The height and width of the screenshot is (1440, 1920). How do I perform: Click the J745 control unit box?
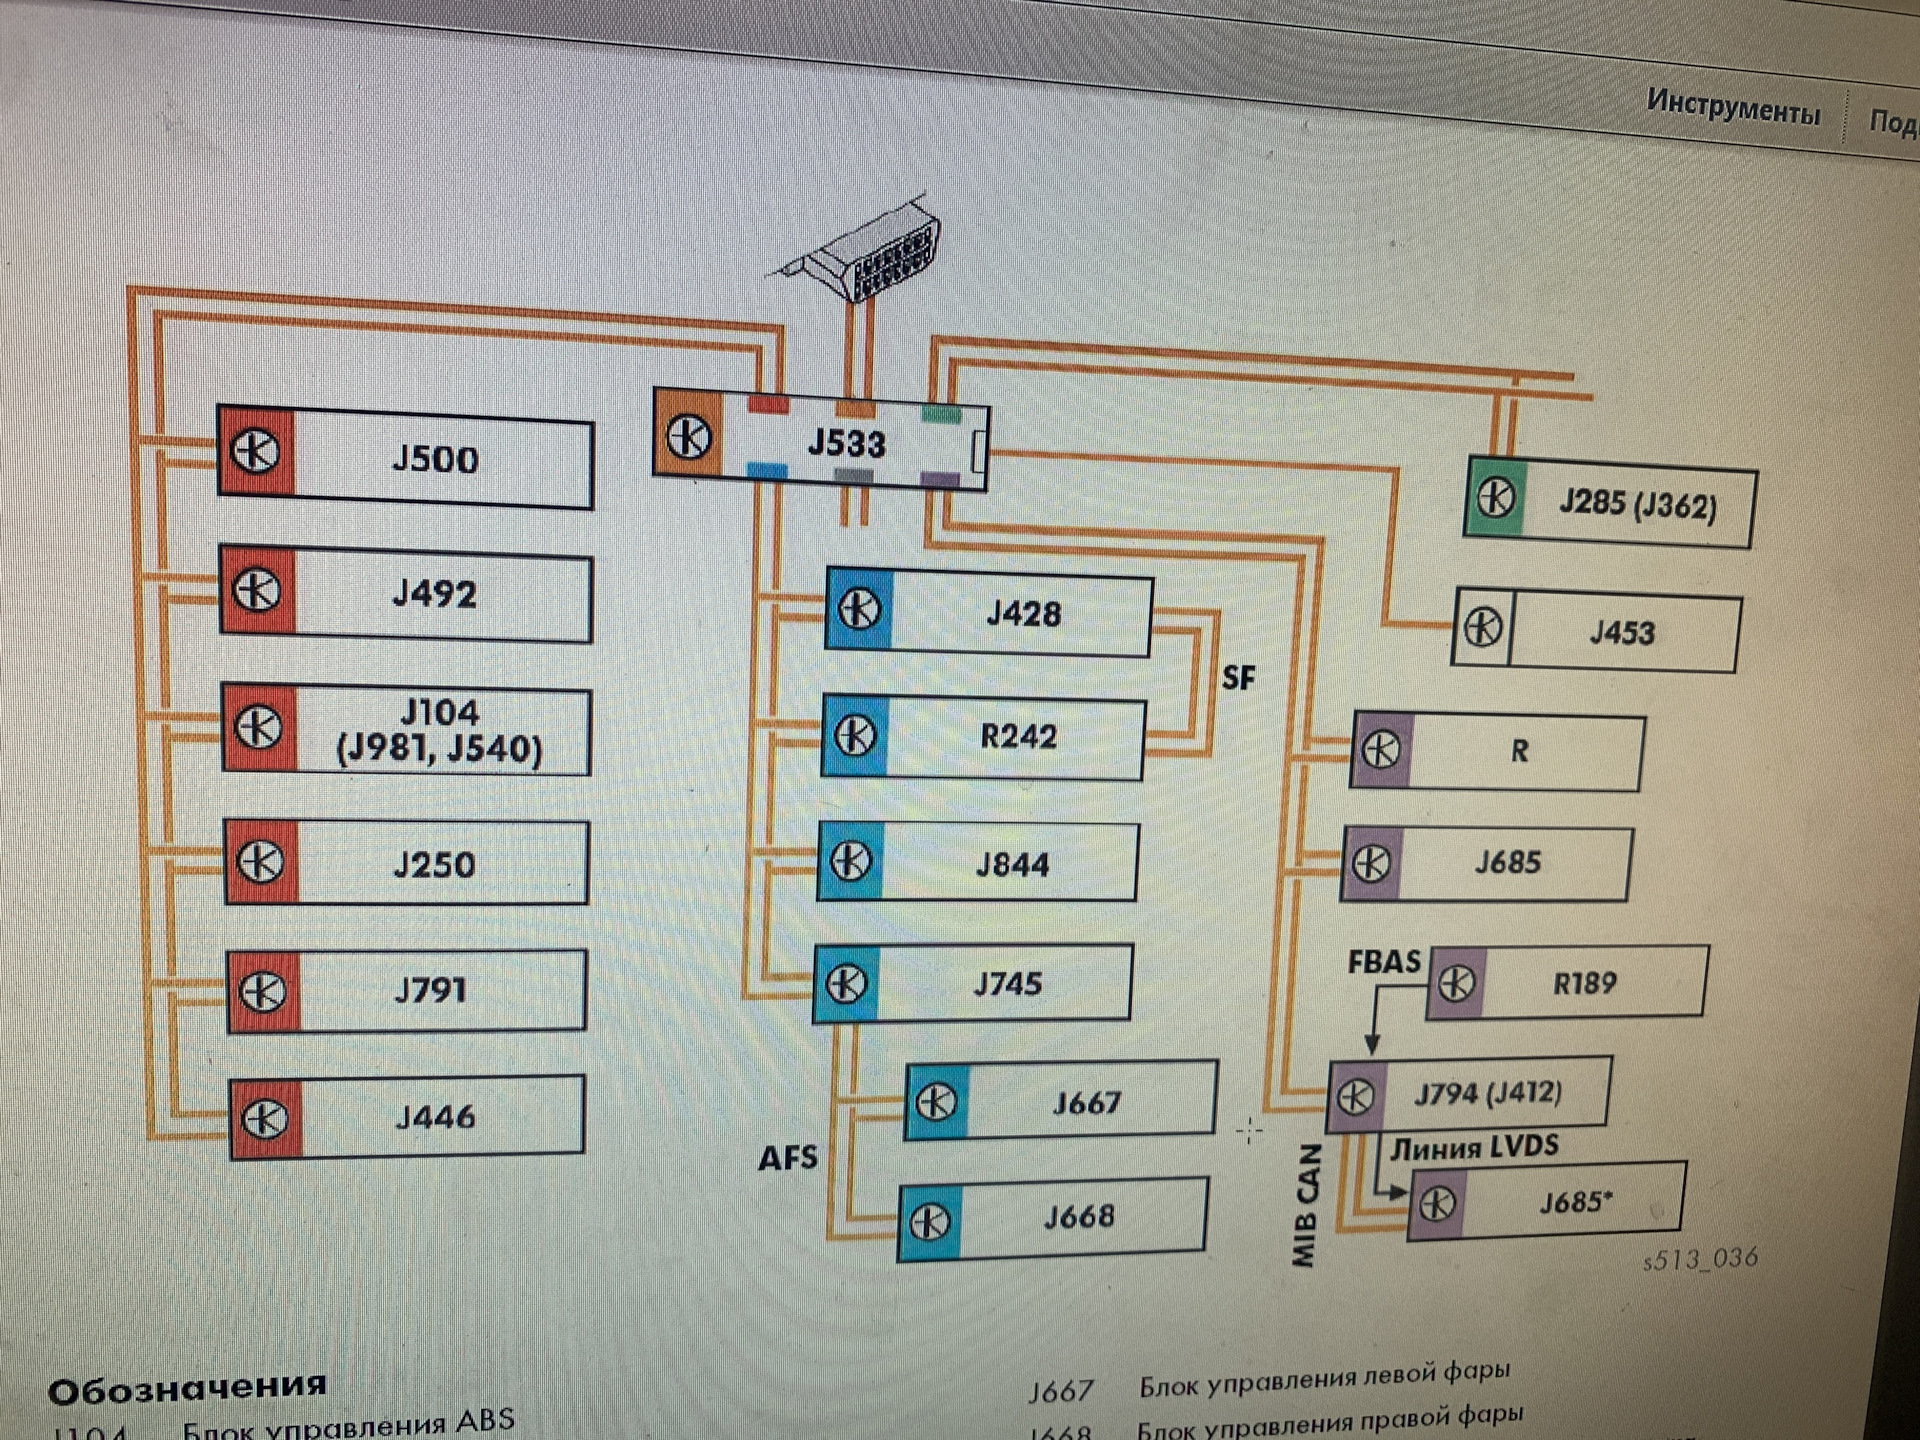click(x=972, y=983)
